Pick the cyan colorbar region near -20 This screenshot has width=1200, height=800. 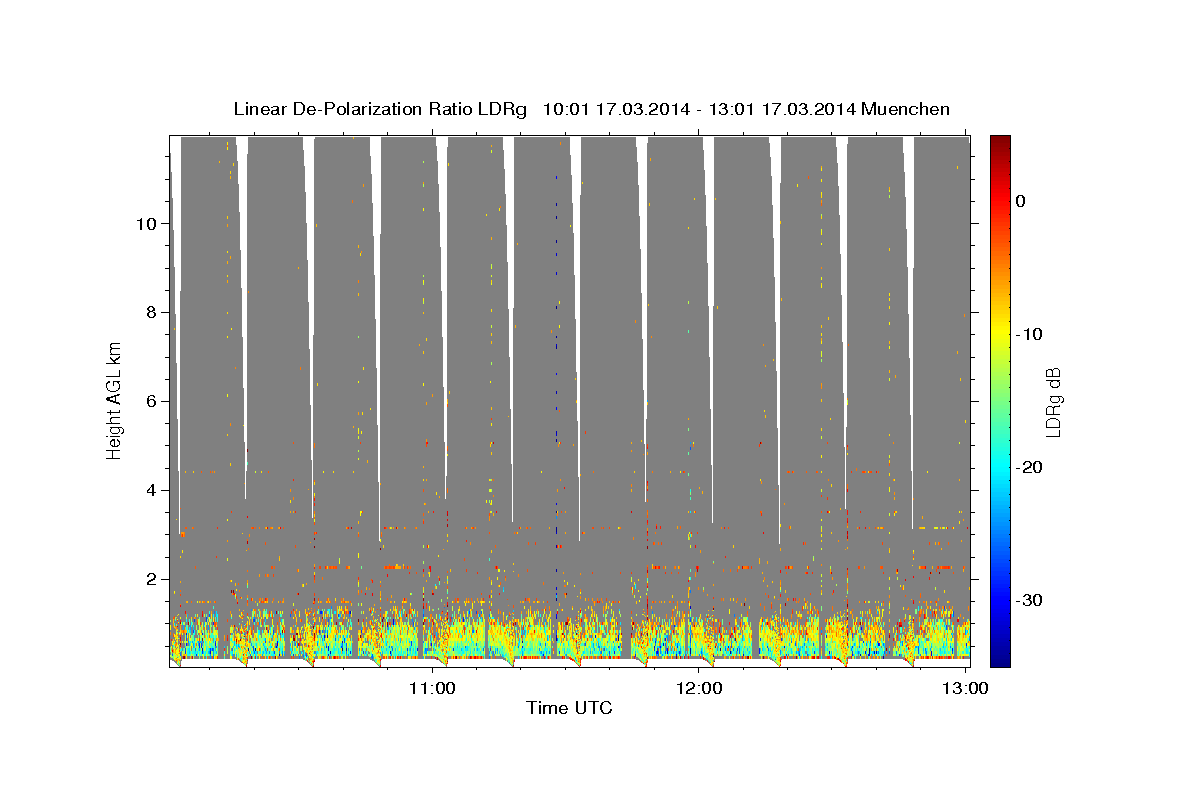click(x=999, y=467)
